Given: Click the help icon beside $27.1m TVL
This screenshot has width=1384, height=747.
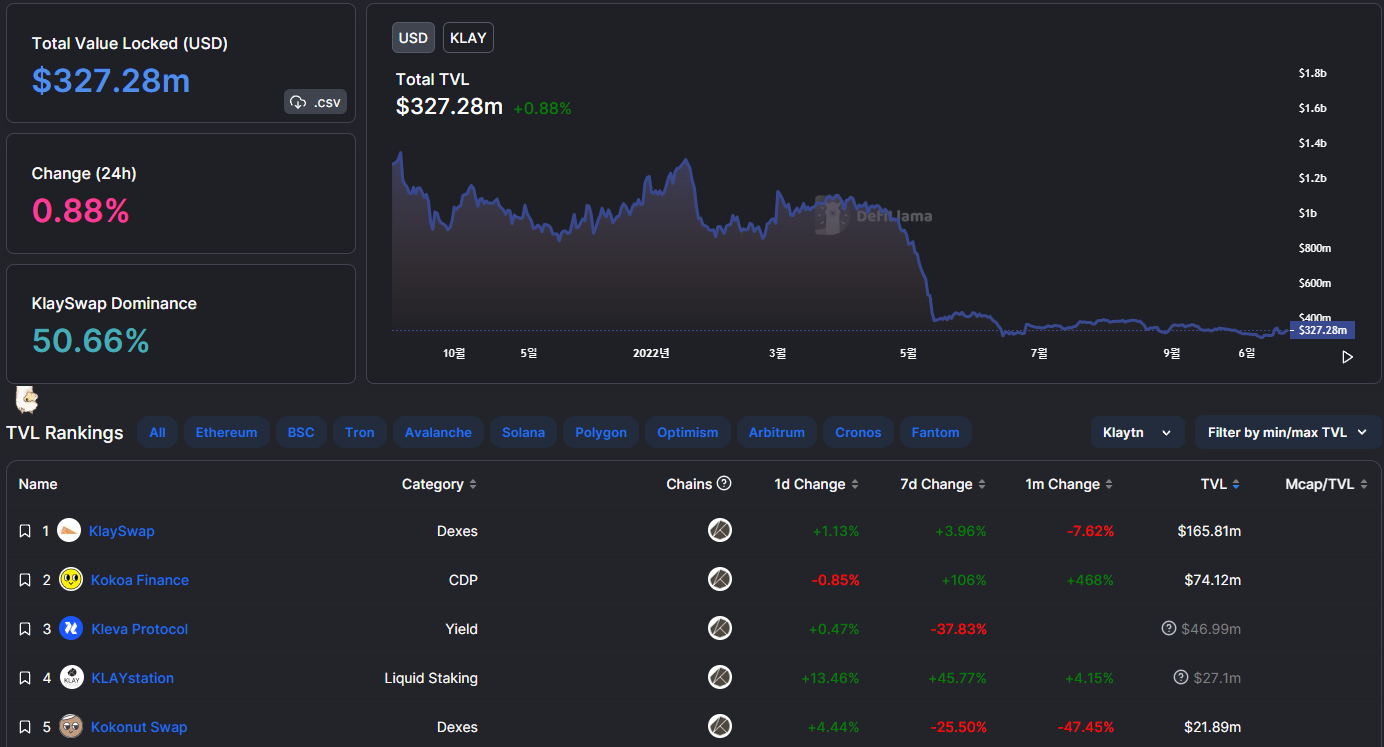Looking at the screenshot, I should (1181, 677).
